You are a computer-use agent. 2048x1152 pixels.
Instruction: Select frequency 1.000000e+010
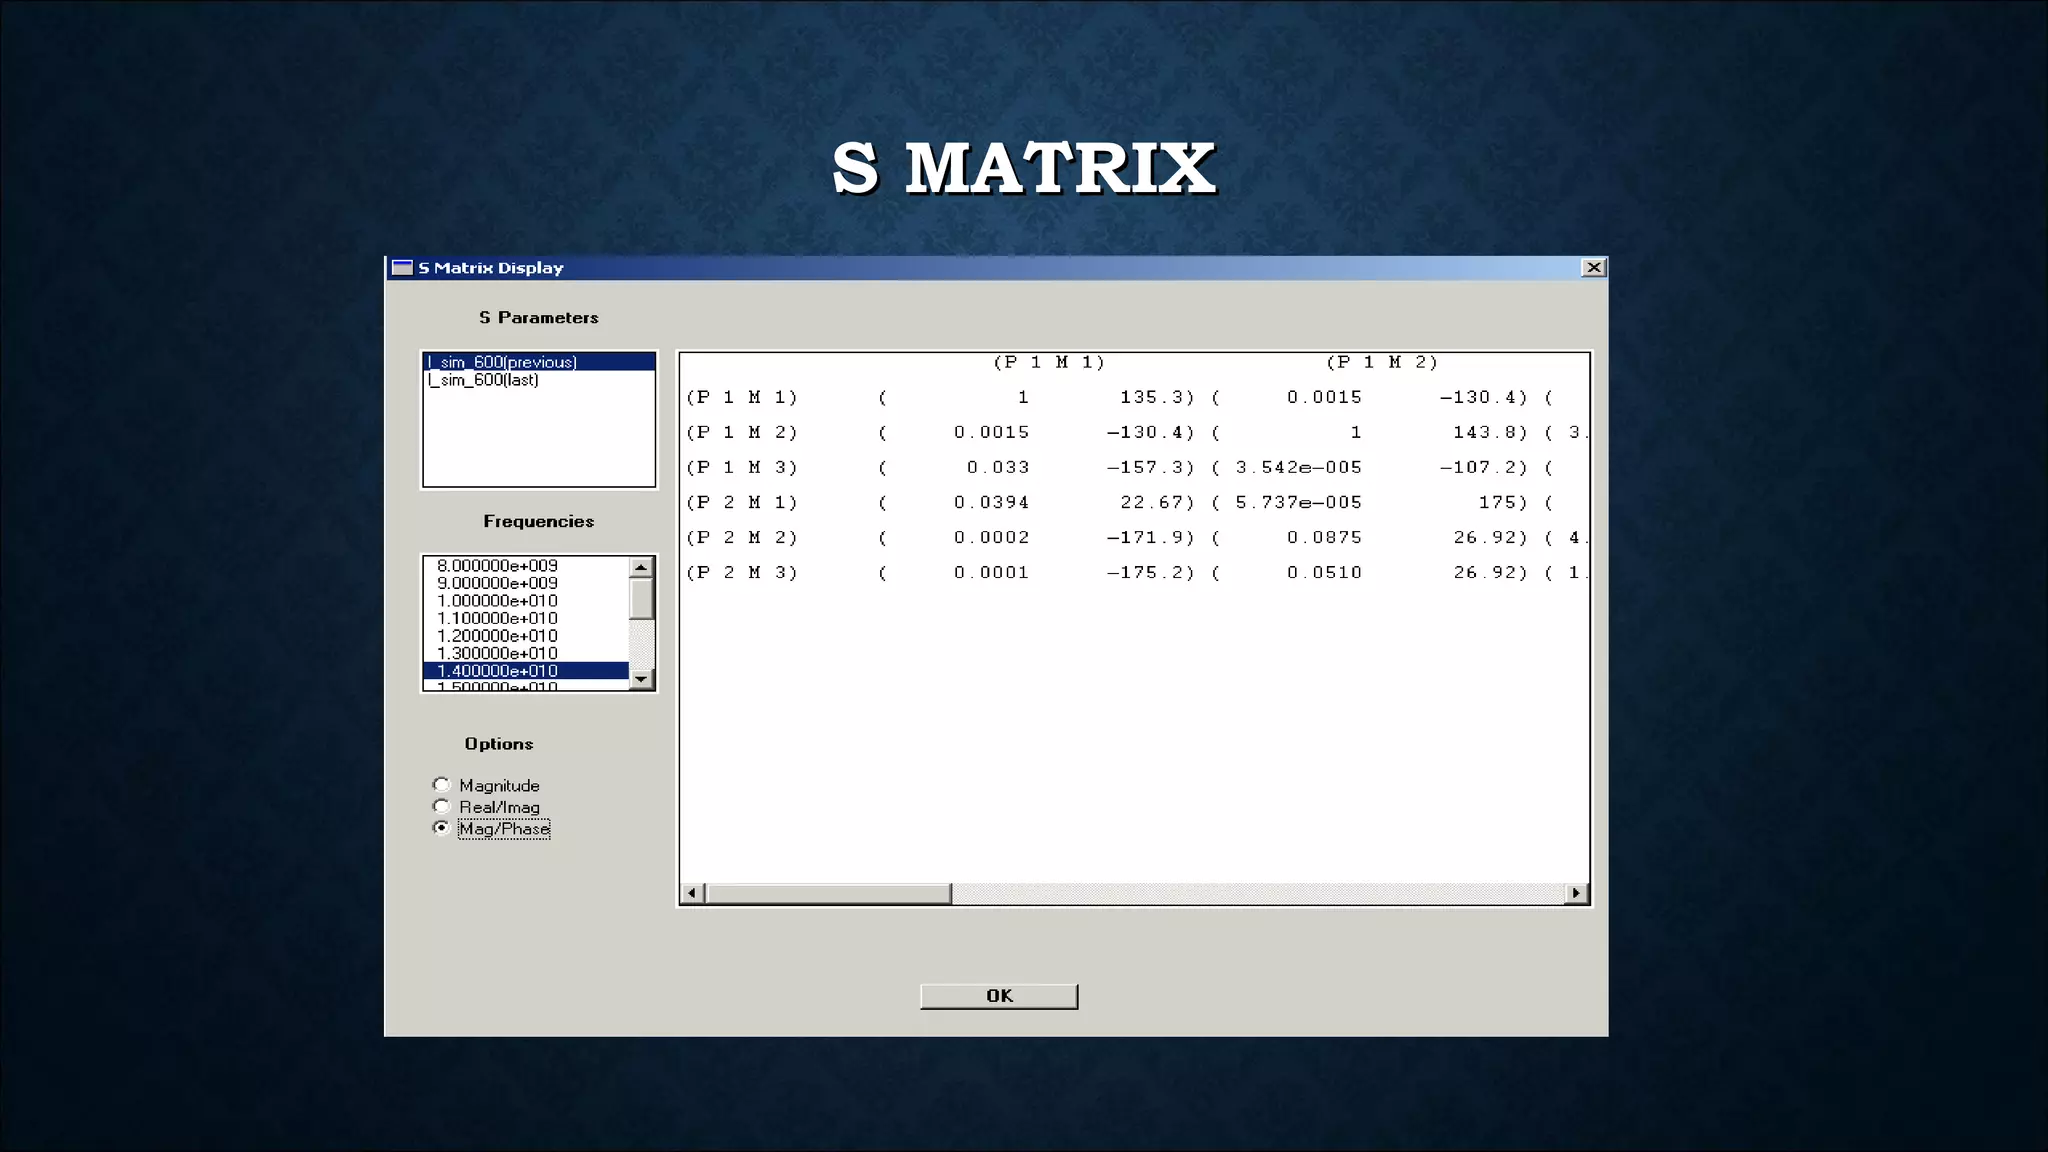pyautogui.click(x=497, y=601)
